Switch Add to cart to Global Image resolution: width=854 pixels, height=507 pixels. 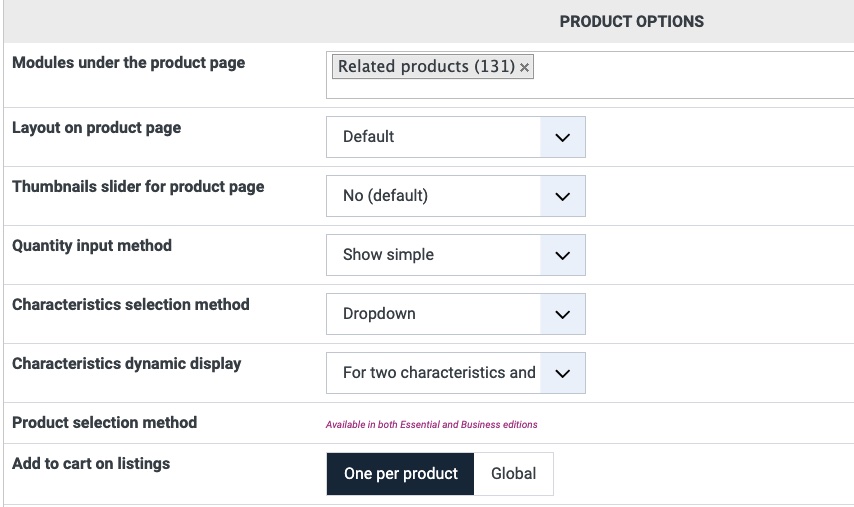[x=513, y=474]
